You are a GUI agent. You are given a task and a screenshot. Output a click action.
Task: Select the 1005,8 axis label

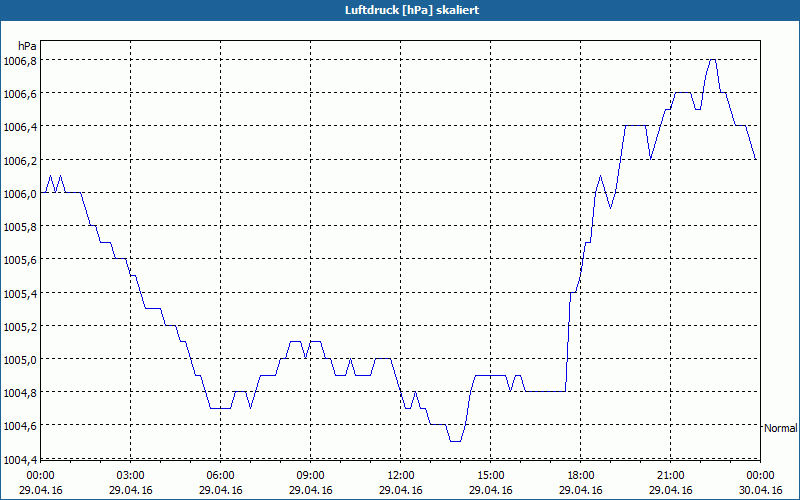tap(20, 227)
